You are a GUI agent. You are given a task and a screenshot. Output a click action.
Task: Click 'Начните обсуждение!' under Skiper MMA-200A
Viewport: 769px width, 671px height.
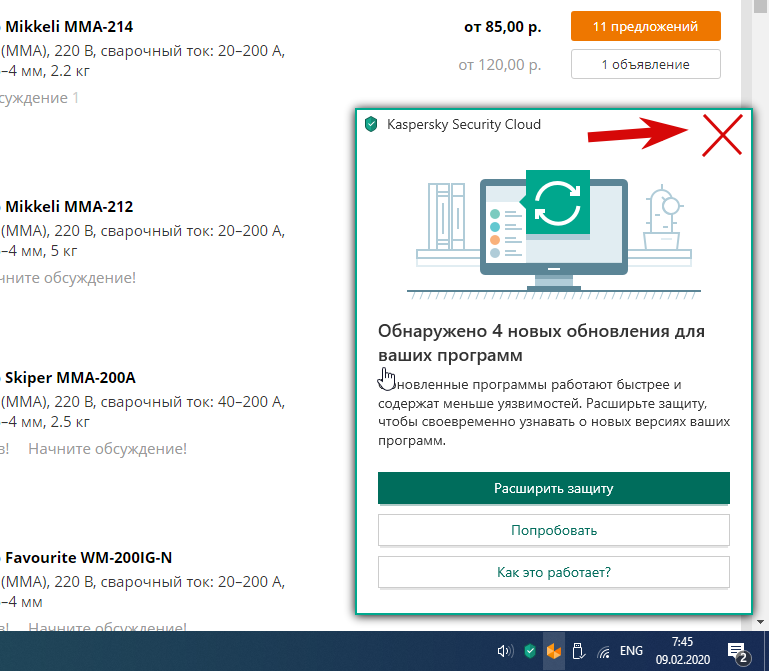point(107,449)
